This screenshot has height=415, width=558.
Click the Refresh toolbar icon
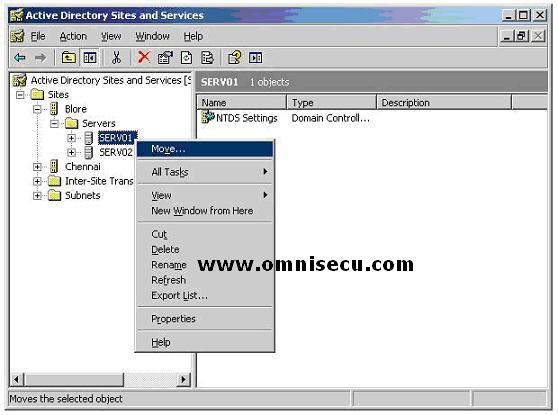(x=186, y=57)
